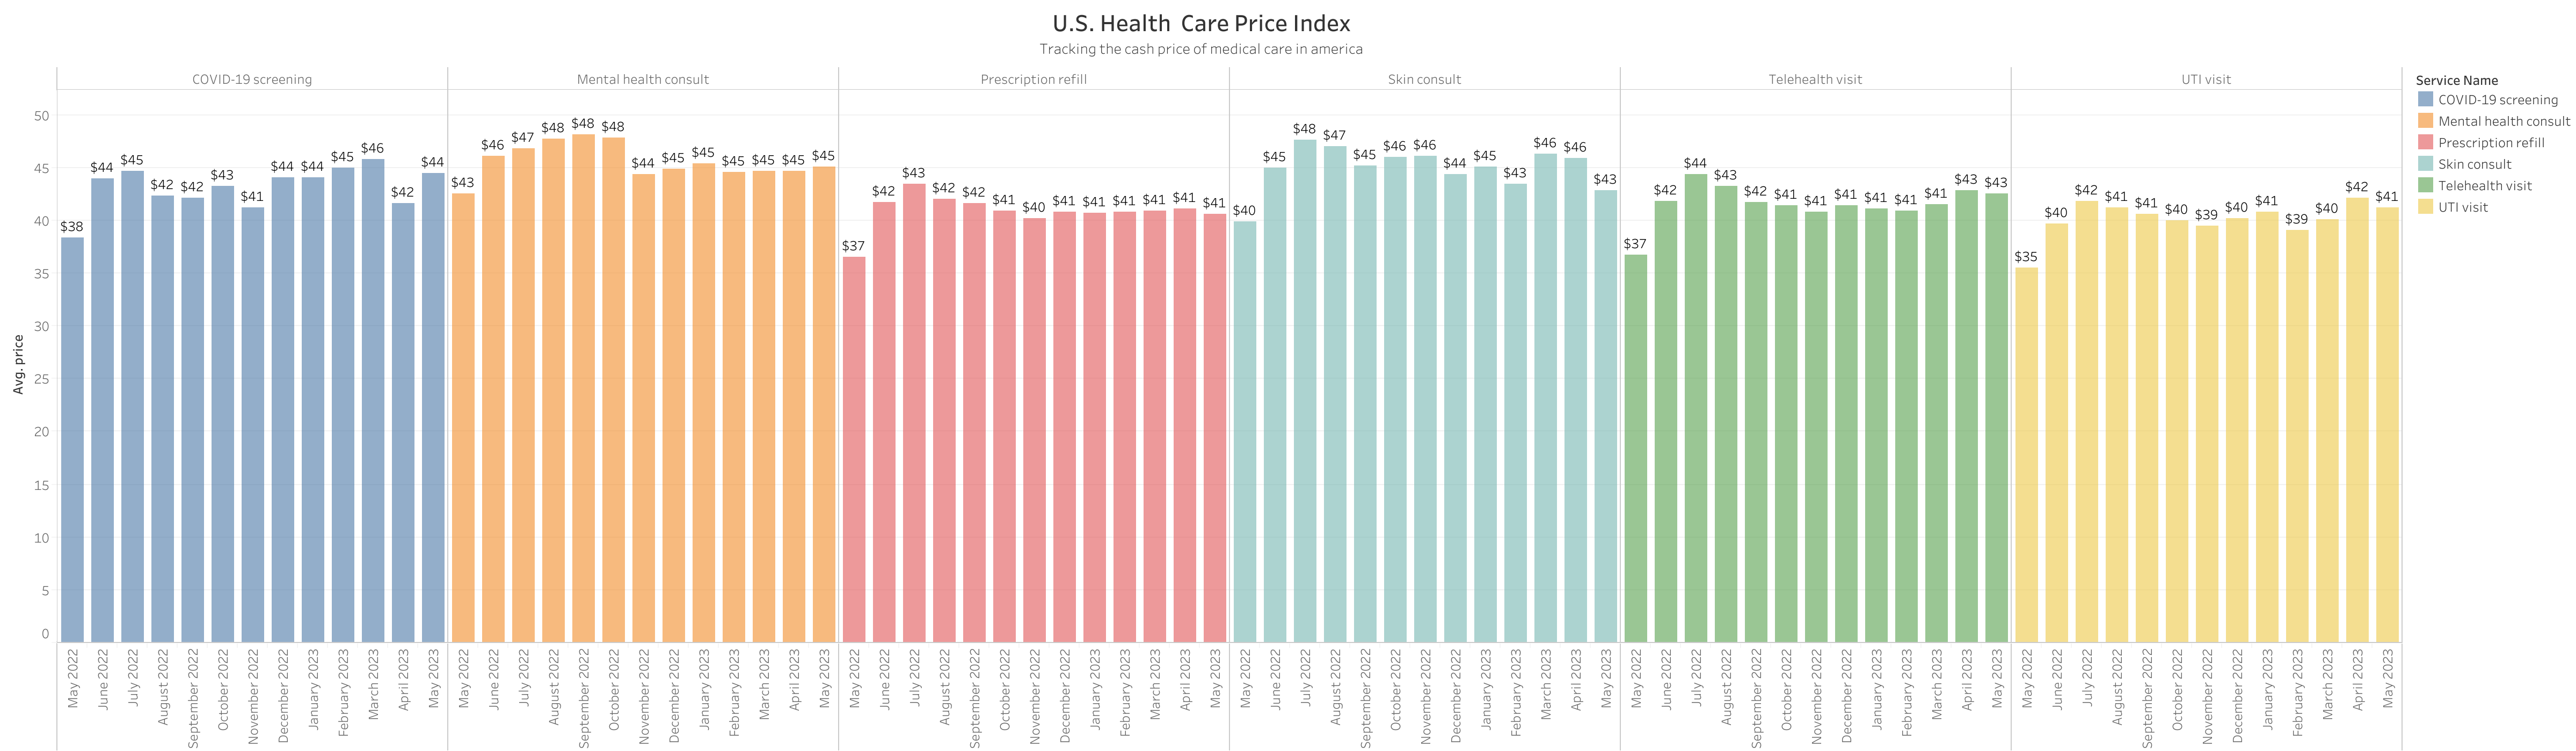Click the Service Name legend title
The width and height of the screenshot is (2576, 751).
pos(2456,81)
